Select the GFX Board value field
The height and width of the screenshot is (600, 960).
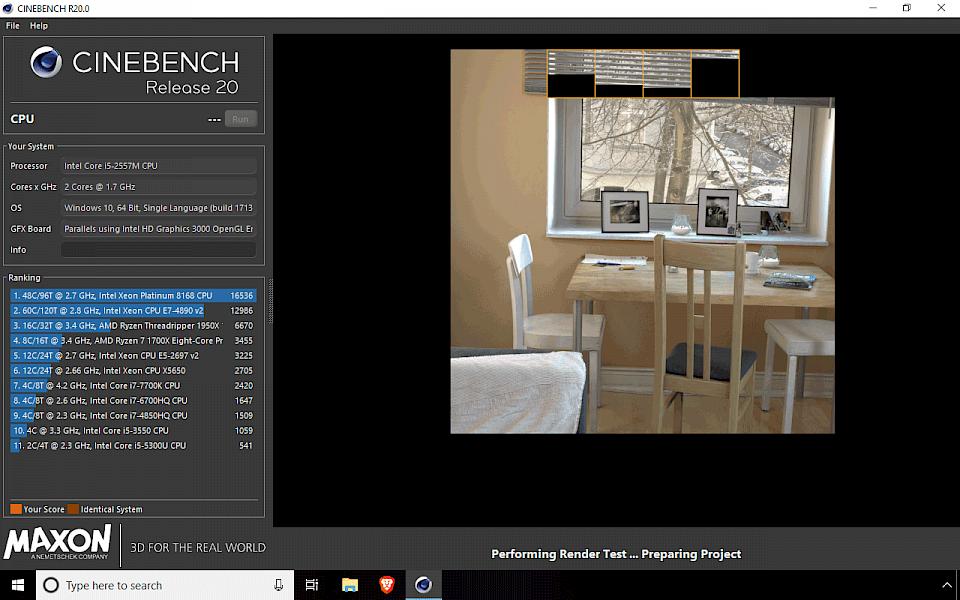coord(159,229)
